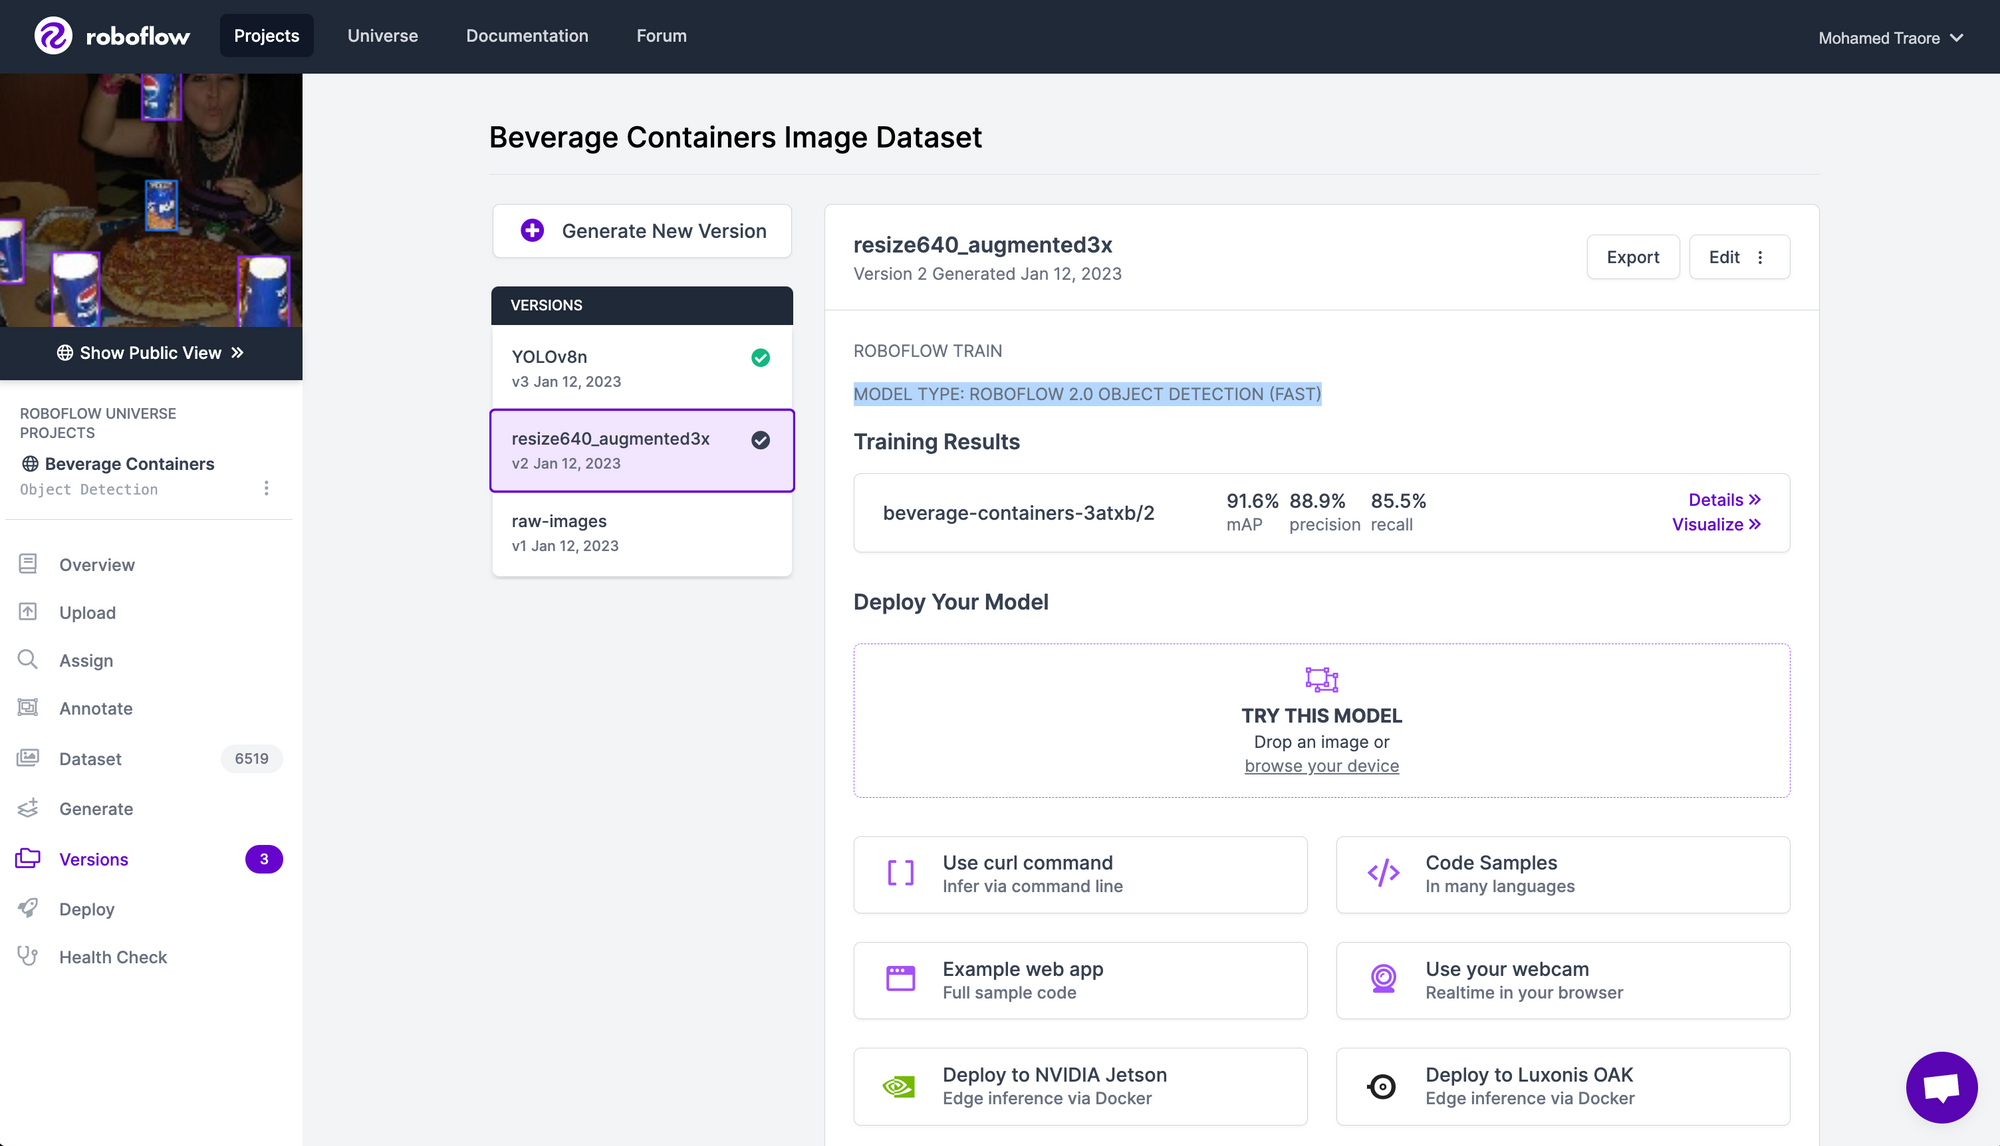Click the Dataset item in sidebar
Viewport: 2000px width, 1146px height.
[88, 757]
